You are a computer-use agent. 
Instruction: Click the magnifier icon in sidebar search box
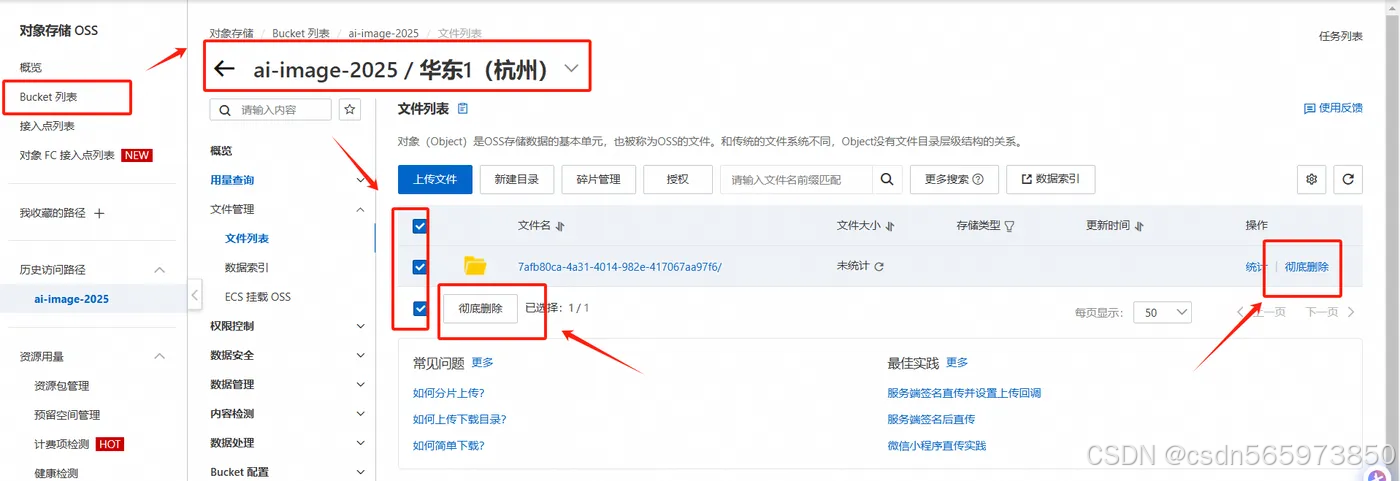click(223, 109)
